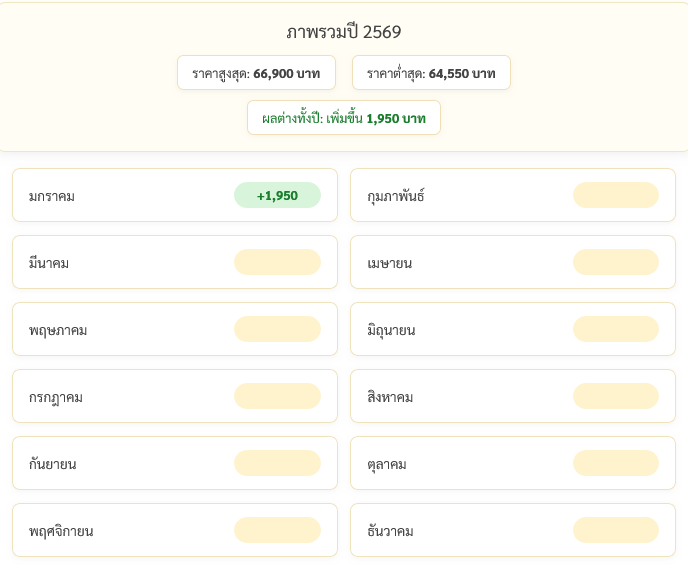
Task: Open the มีนาคม month label
Action: 49,263
